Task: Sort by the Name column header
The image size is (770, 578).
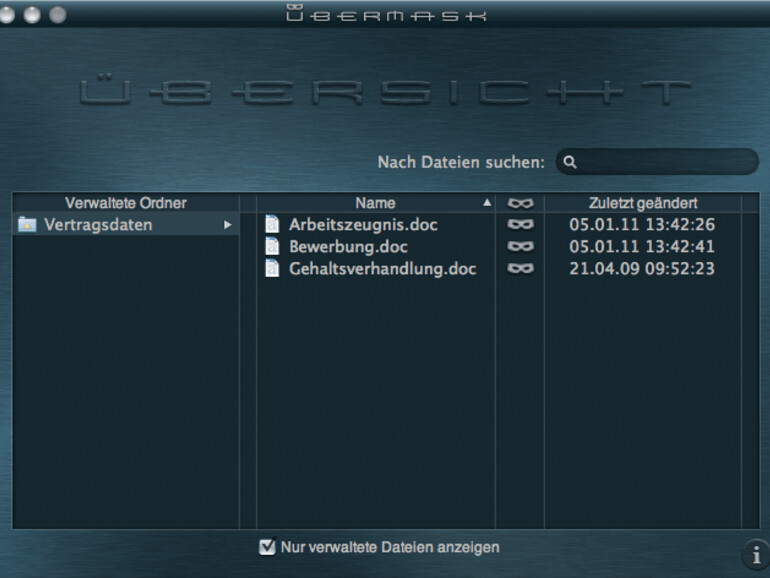Action: click(376, 203)
